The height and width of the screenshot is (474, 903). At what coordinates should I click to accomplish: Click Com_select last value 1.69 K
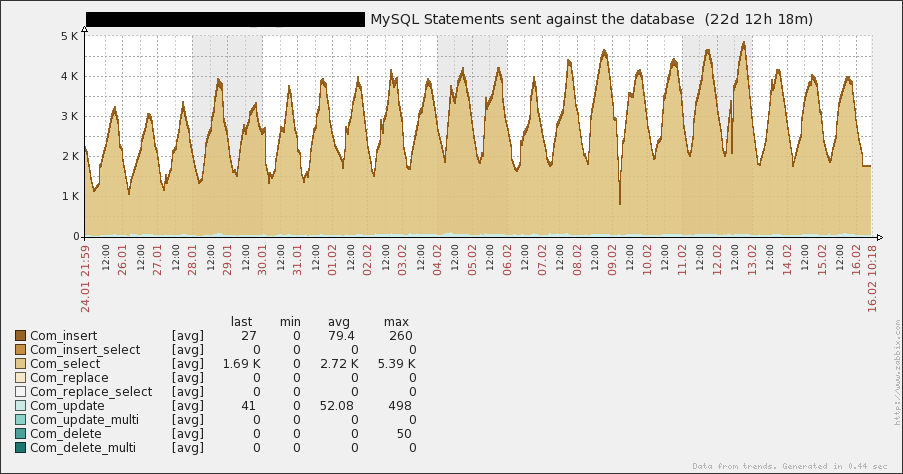point(241,364)
